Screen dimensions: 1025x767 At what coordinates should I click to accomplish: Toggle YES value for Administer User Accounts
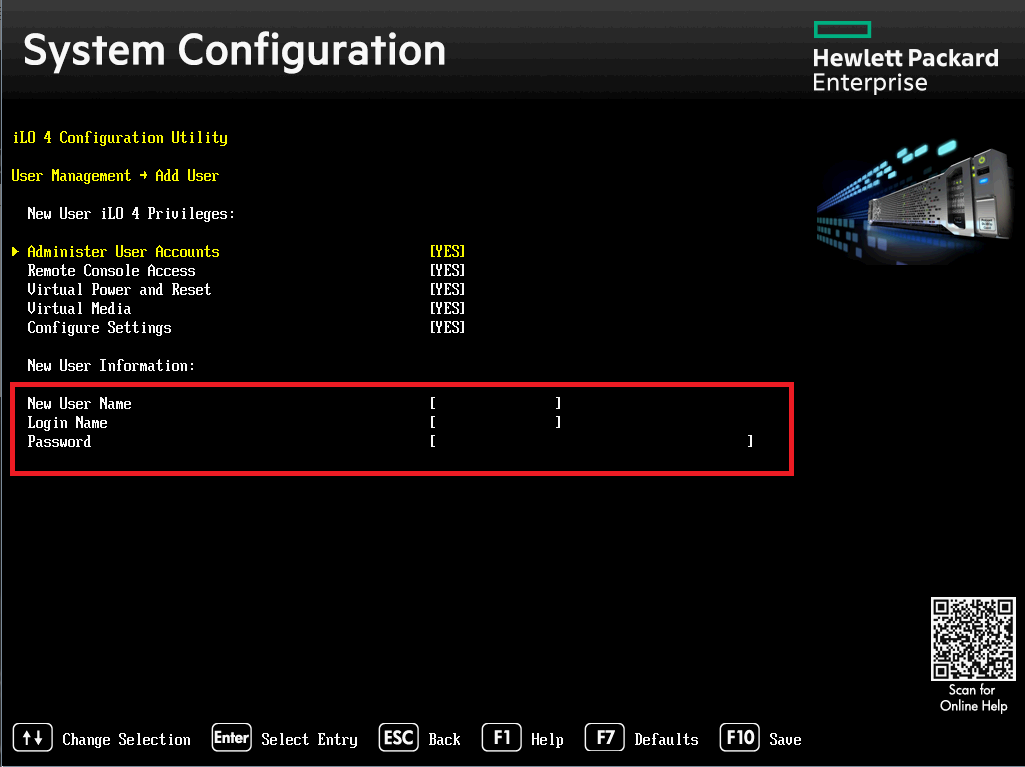click(447, 252)
